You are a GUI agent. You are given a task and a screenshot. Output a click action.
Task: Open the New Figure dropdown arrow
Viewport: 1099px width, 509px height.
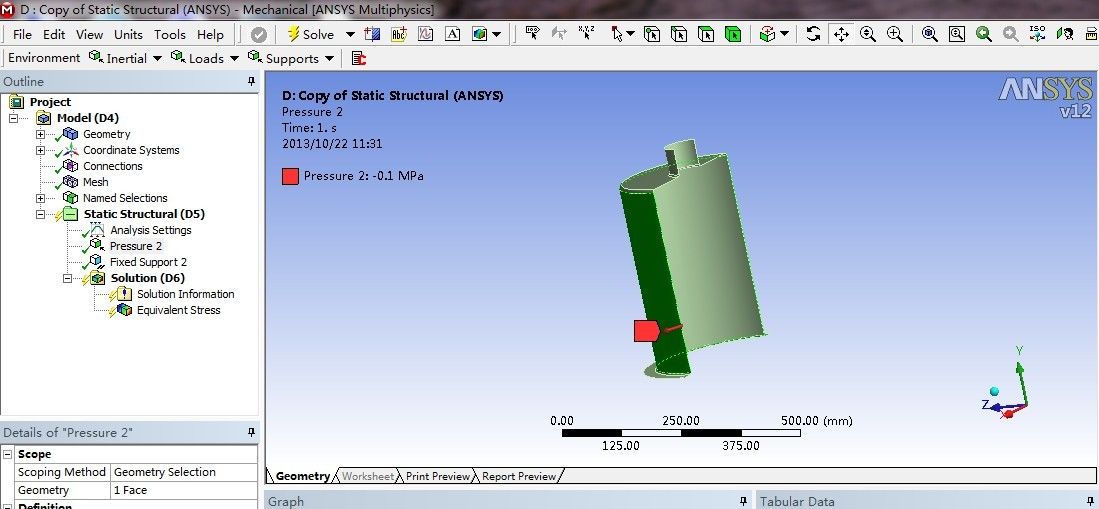(x=497, y=34)
